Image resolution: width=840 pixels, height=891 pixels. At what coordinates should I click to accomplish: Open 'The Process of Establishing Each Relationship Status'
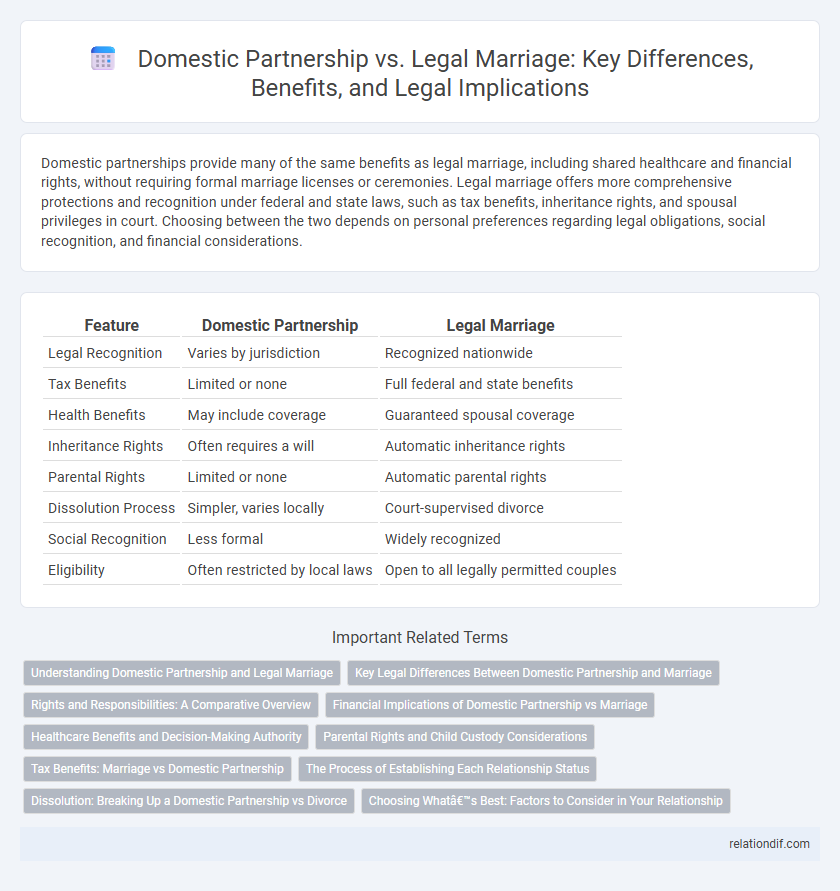click(447, 768)
